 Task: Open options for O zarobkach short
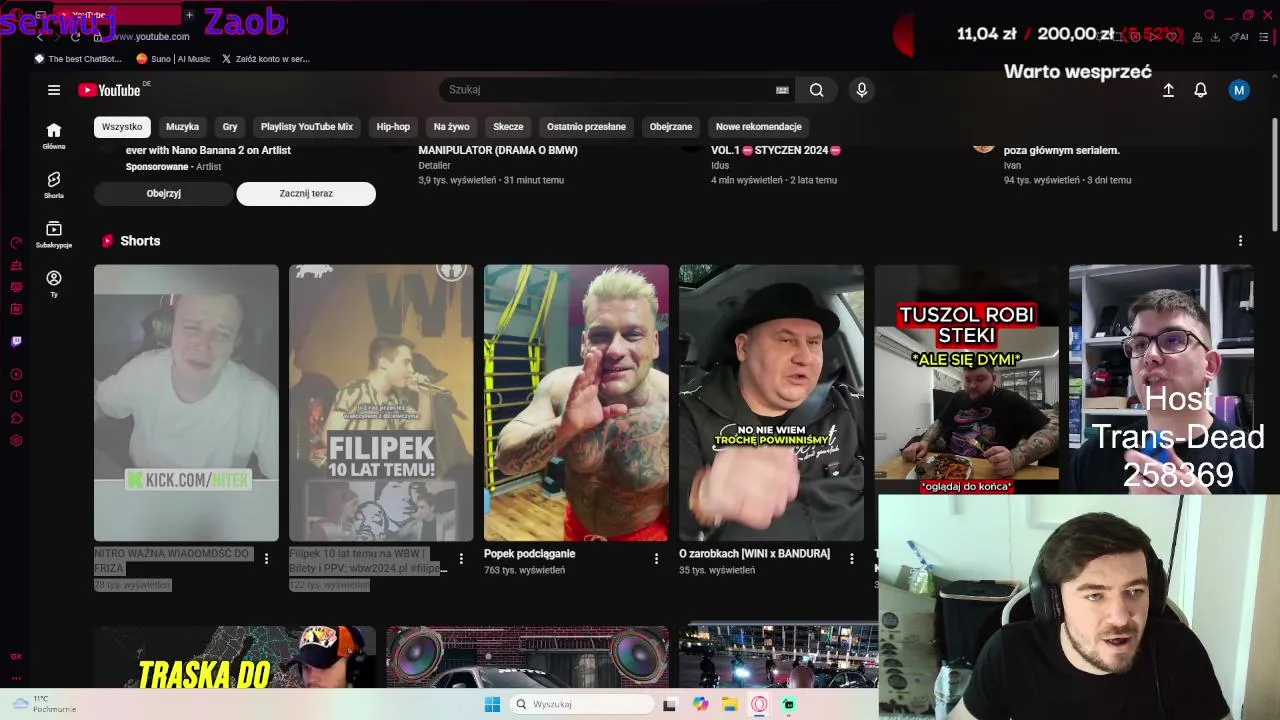pyautogui.click(x=851, y=559)
